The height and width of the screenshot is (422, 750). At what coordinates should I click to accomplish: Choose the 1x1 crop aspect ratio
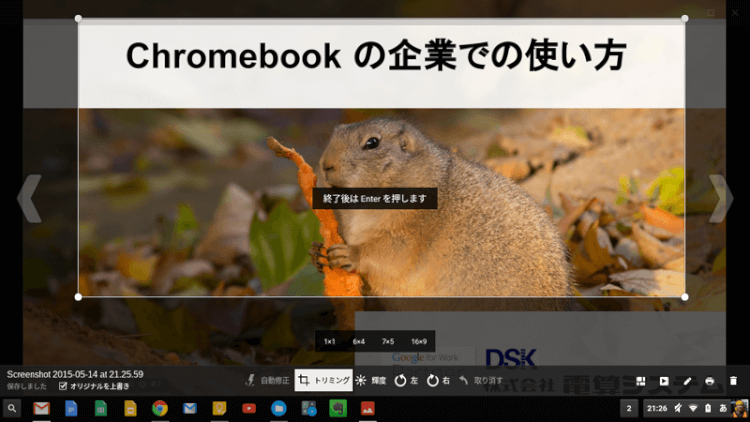(329, 342)
